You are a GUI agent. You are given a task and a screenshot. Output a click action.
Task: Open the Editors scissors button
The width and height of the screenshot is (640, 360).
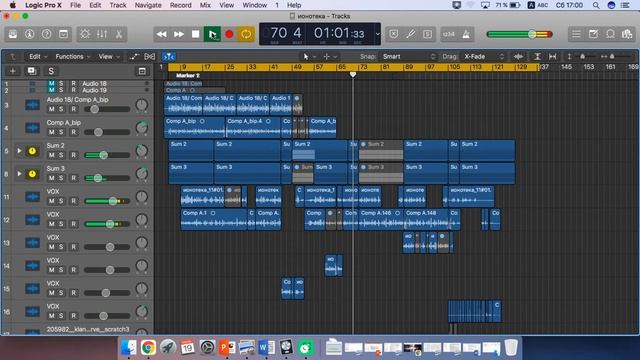(119, 34)
